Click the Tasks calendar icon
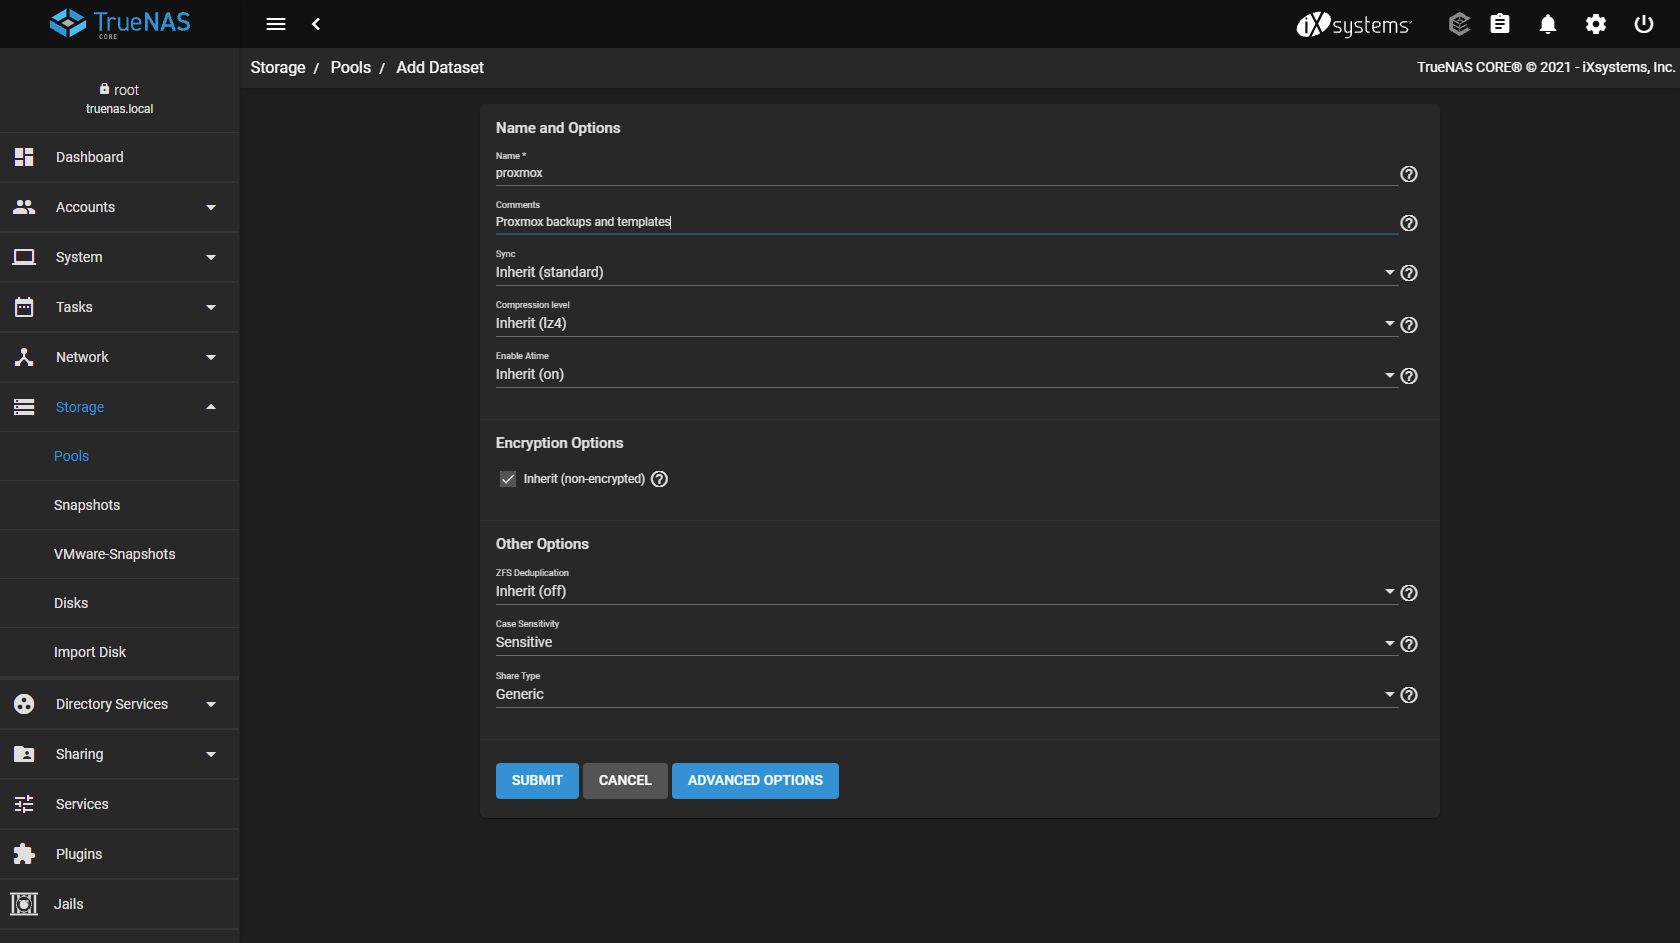The height and width of the screenshot is (943, 1680). point(24,307)
